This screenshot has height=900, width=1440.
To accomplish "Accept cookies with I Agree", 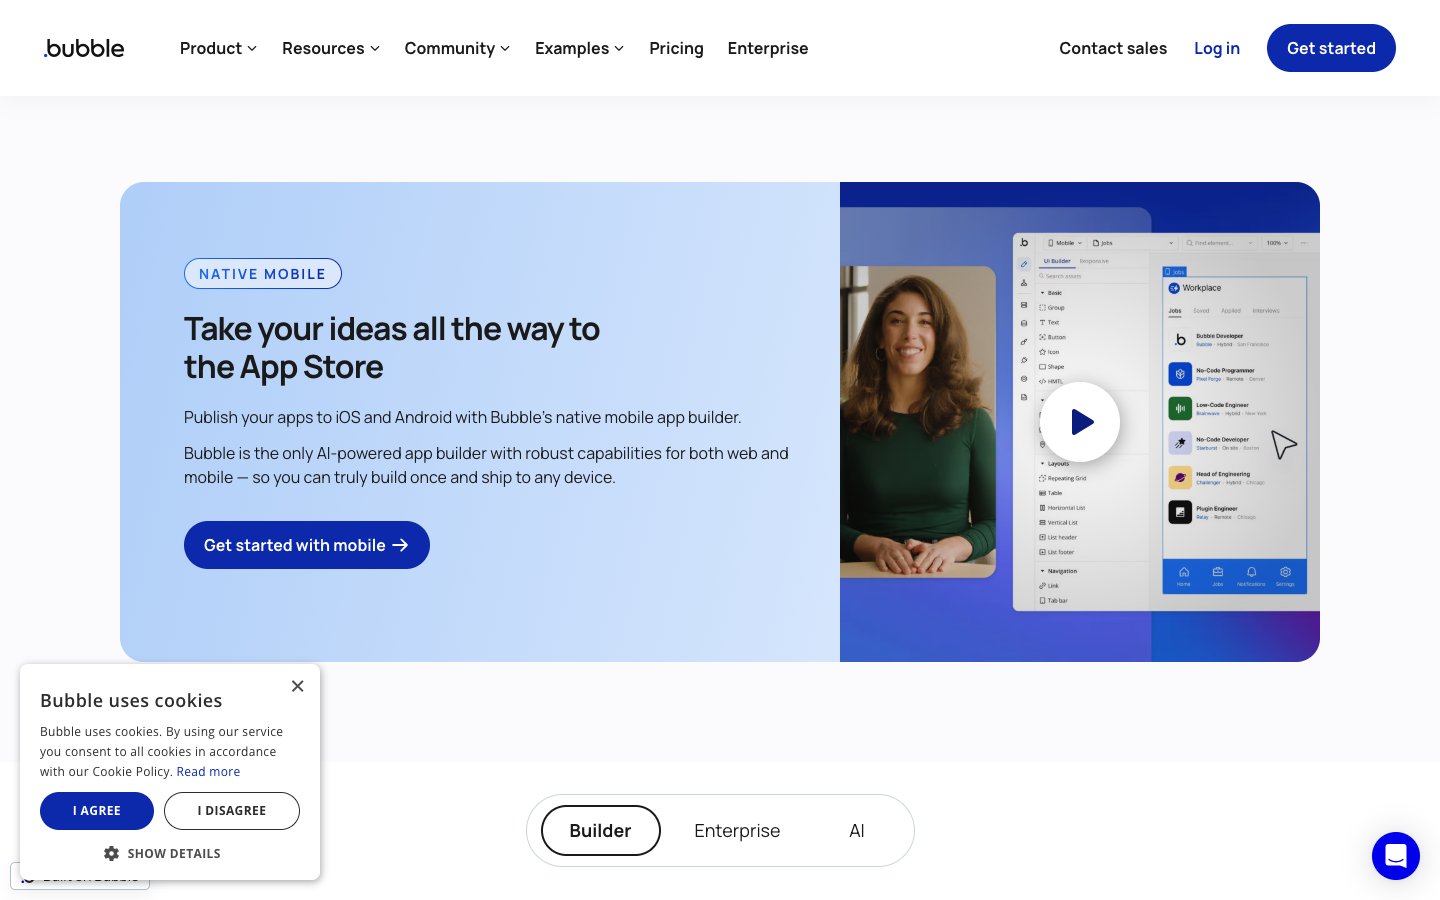I will (97, 811).
